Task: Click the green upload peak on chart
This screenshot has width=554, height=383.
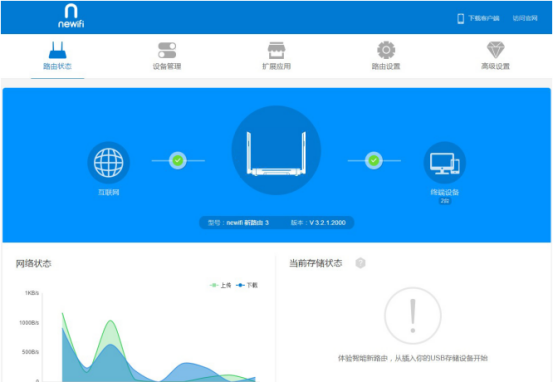Action: click(x=111, y=321)
